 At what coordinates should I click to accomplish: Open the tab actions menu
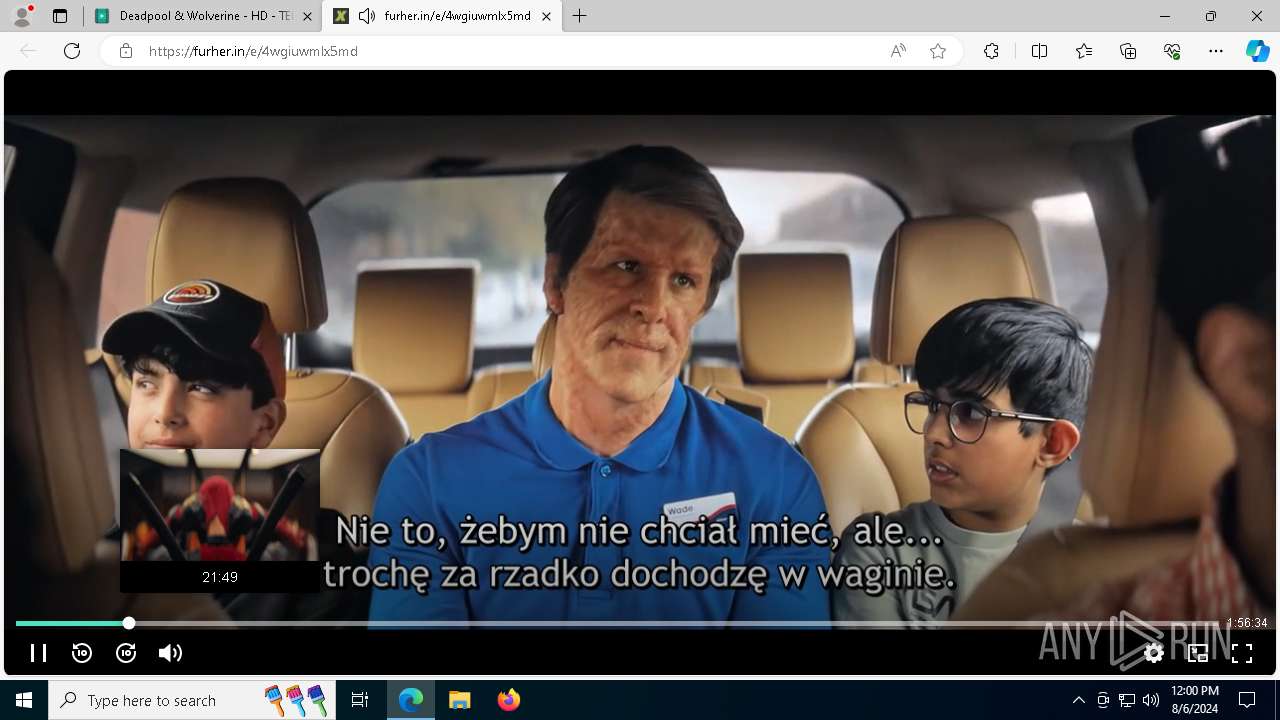coord(60,16)
